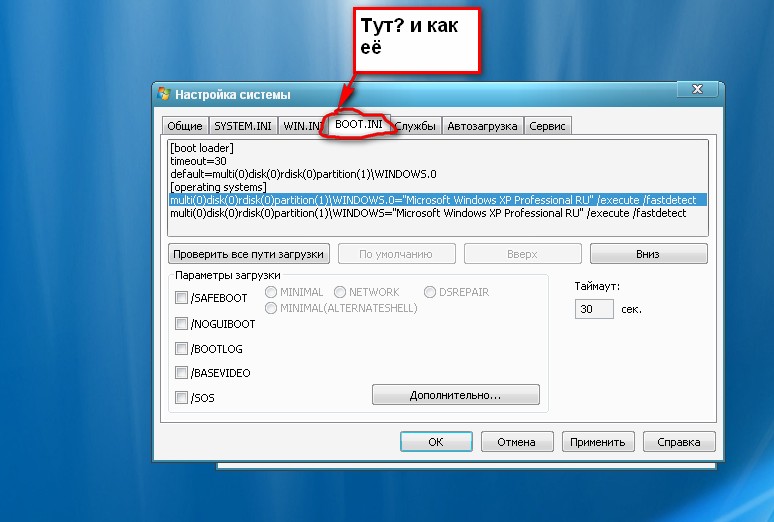Viewport: 774px width, 522px height.
Task: Select the MINIMAL radio button
Action: click(271, 292)
